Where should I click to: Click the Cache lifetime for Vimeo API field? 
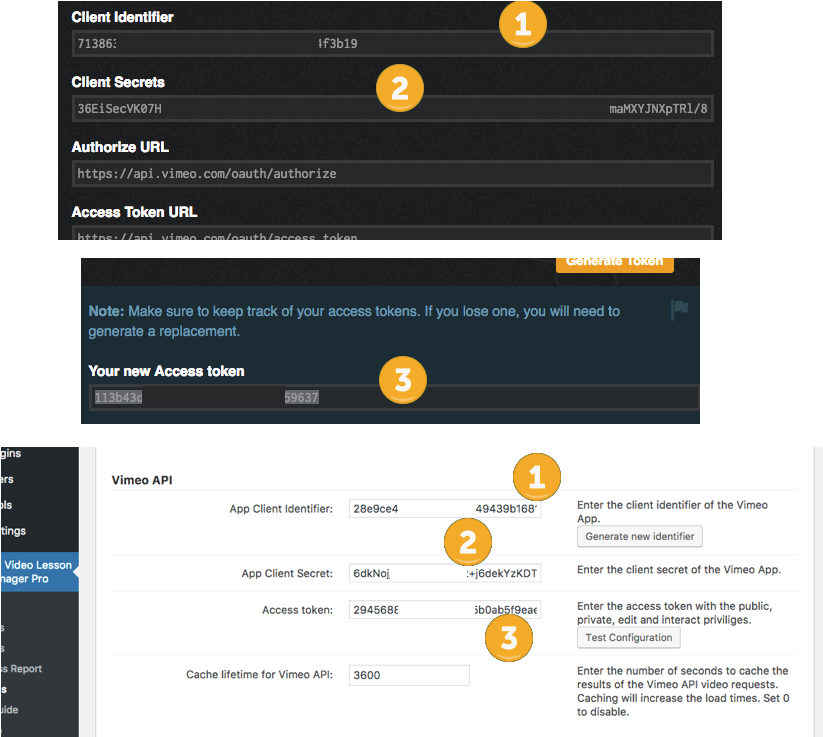tap(408, 675)
